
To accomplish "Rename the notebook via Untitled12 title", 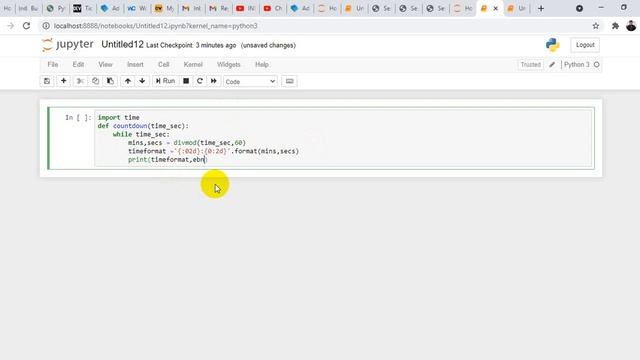I will pyautogui.click(x=122, y=44).
